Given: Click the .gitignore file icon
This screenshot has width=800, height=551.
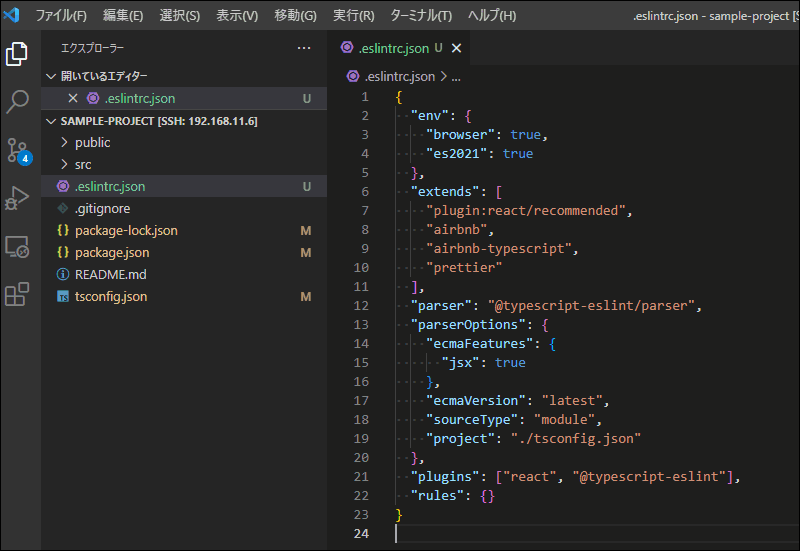Looking at the screenshot, I should click(x=63, y=208).
